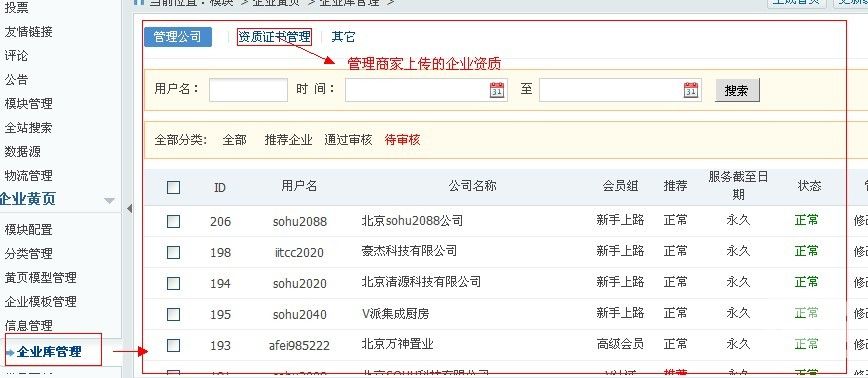The width and height of the screenshot is (868, 378).
Task: Click username sohu2088
Action: tap(300, 221)
